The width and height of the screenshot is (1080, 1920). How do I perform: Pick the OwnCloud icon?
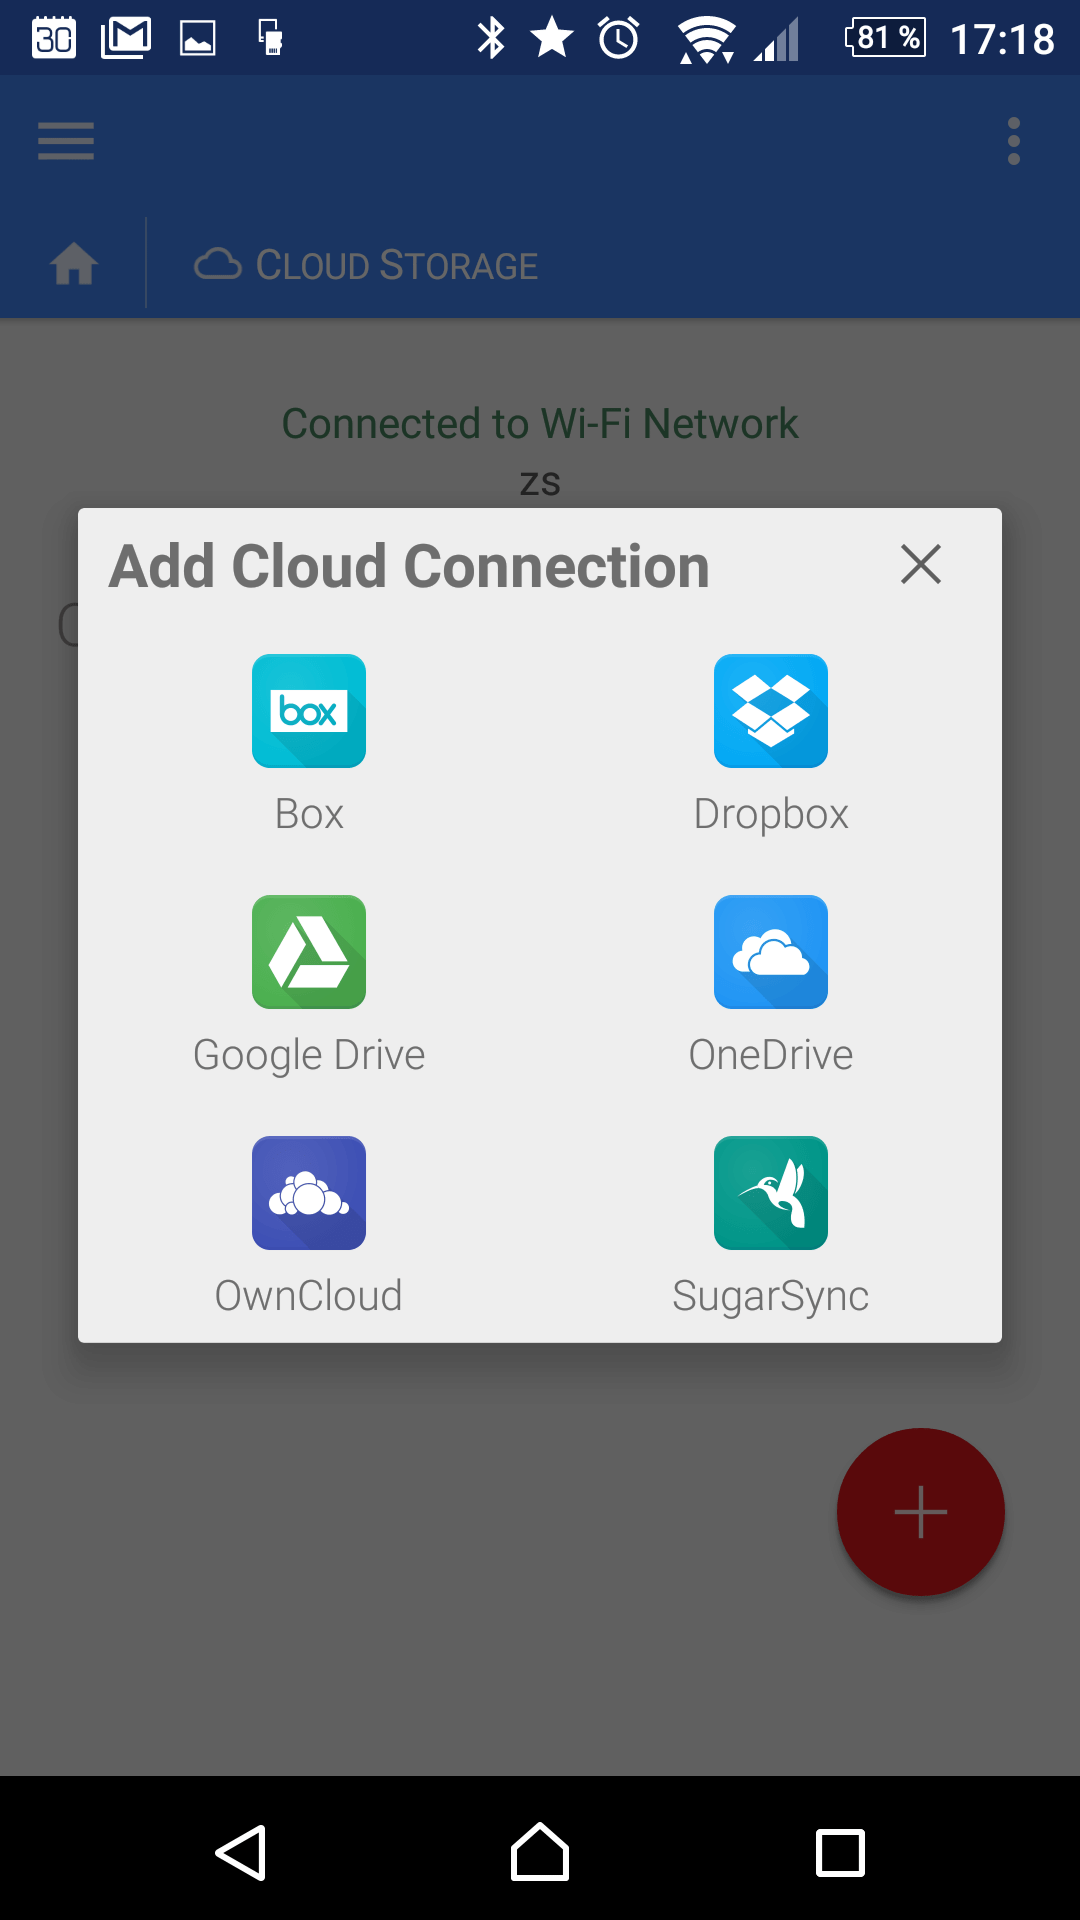pyautogui.click(x=309, y=1193)
